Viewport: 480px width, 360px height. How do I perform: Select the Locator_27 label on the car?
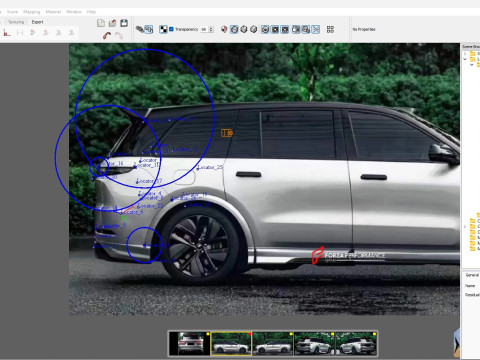click(x=149, y=181)
